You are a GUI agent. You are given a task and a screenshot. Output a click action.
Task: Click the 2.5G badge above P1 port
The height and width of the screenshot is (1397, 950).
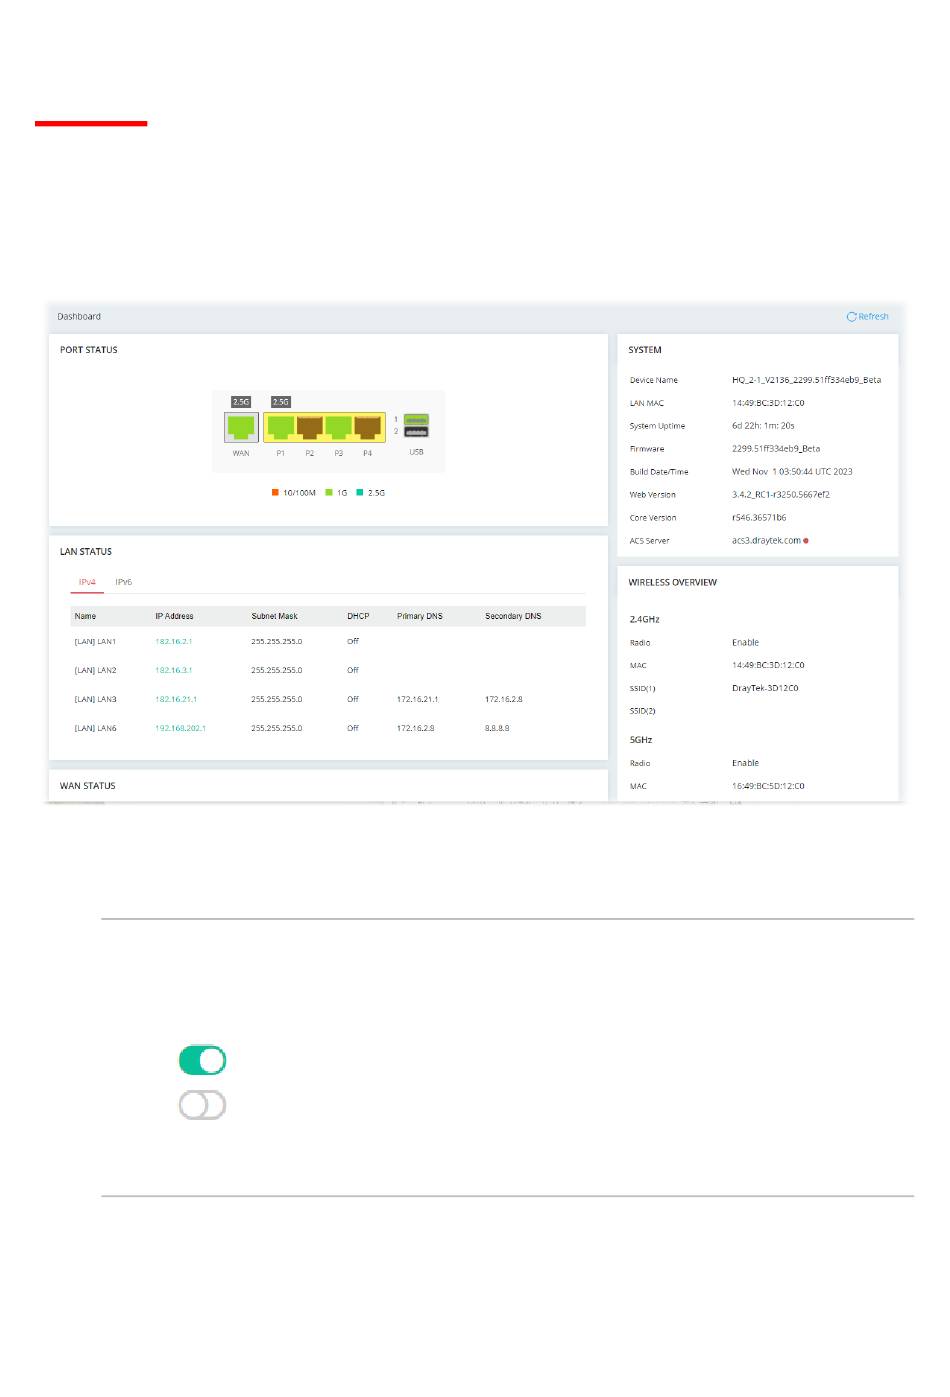(x=281, y=402)
